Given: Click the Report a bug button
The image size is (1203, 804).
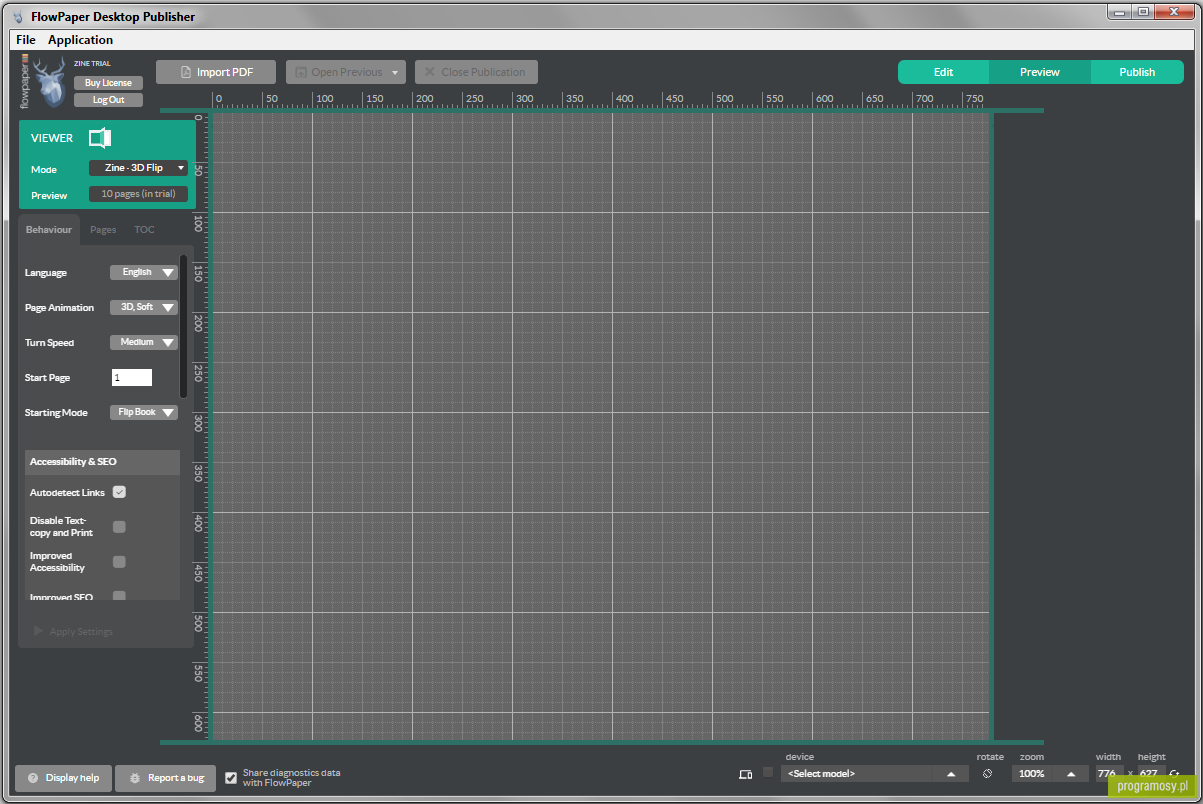Looking at the screenshot, I should [x=165, y=778].
